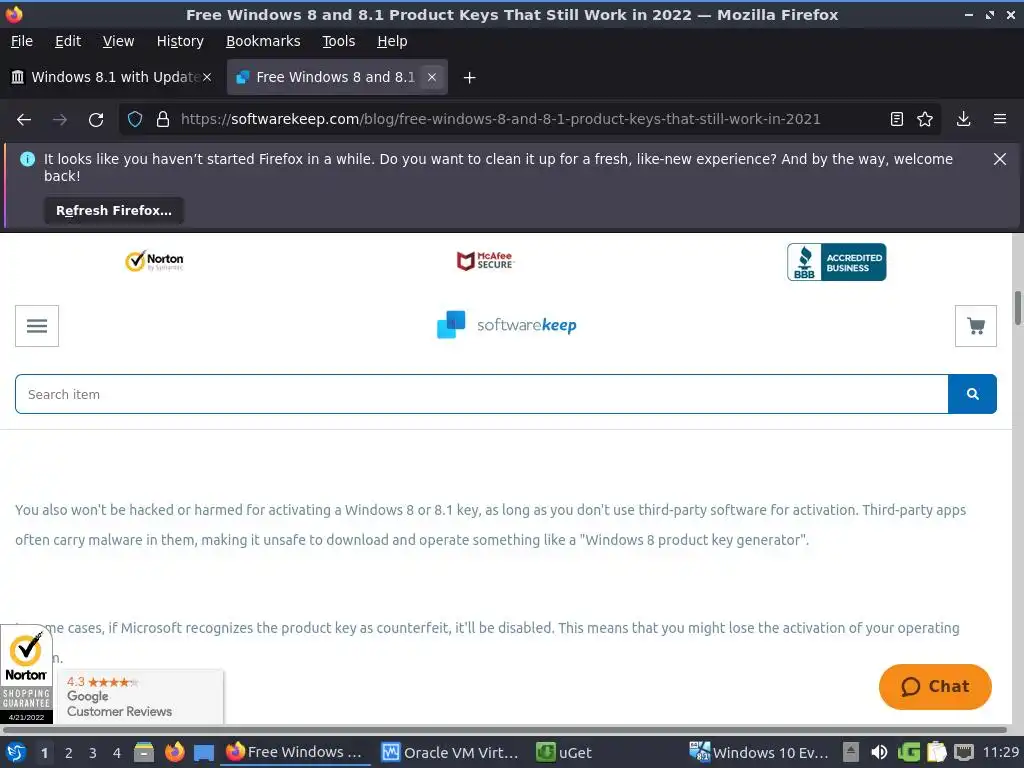Image resolution: width=1024 pixels, height=768 pixels.
Task: Click the show desktop panel icon
Action: (x=204, y=752)
